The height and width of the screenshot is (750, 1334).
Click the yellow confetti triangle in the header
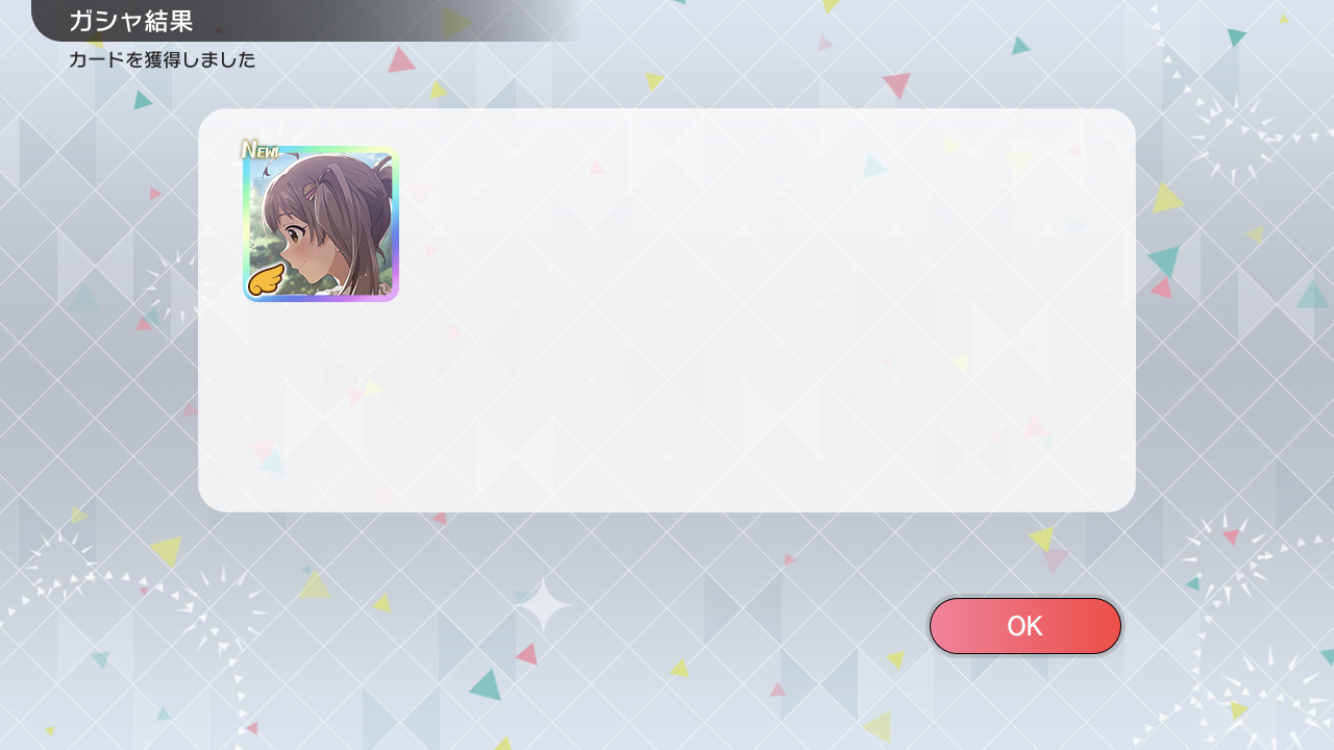pyautogui.click(x=456, y=22)
